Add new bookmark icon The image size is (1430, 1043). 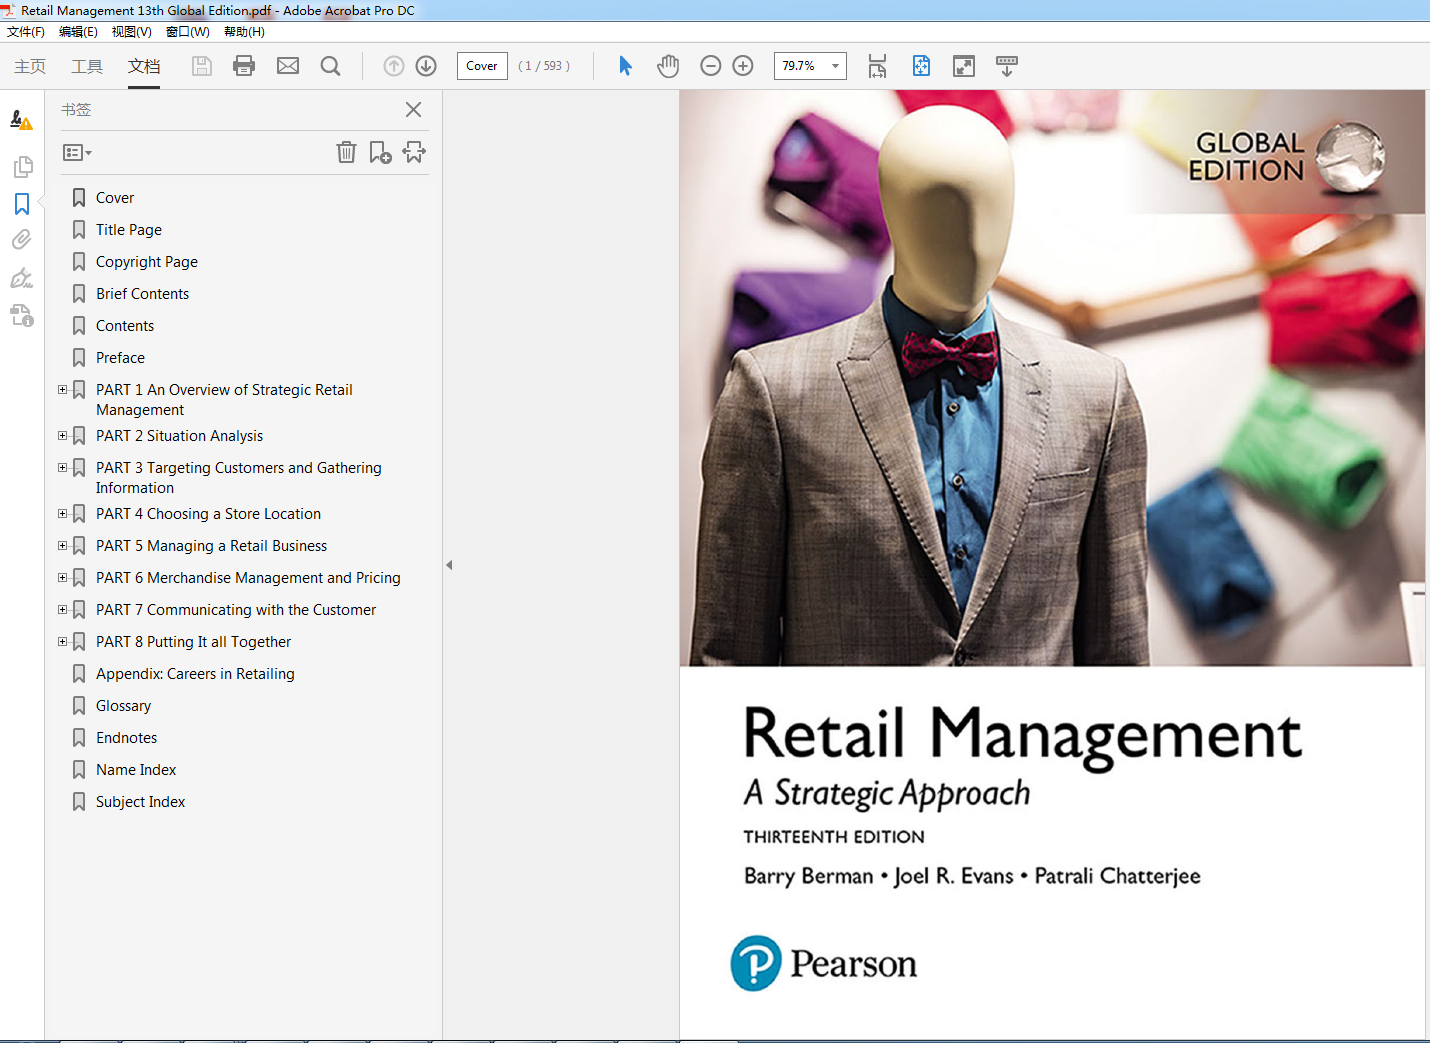click(380, 152)
